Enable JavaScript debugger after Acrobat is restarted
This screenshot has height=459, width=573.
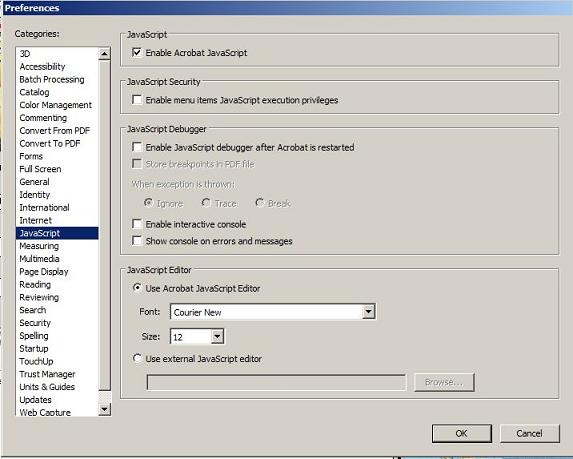click(137, 147)
